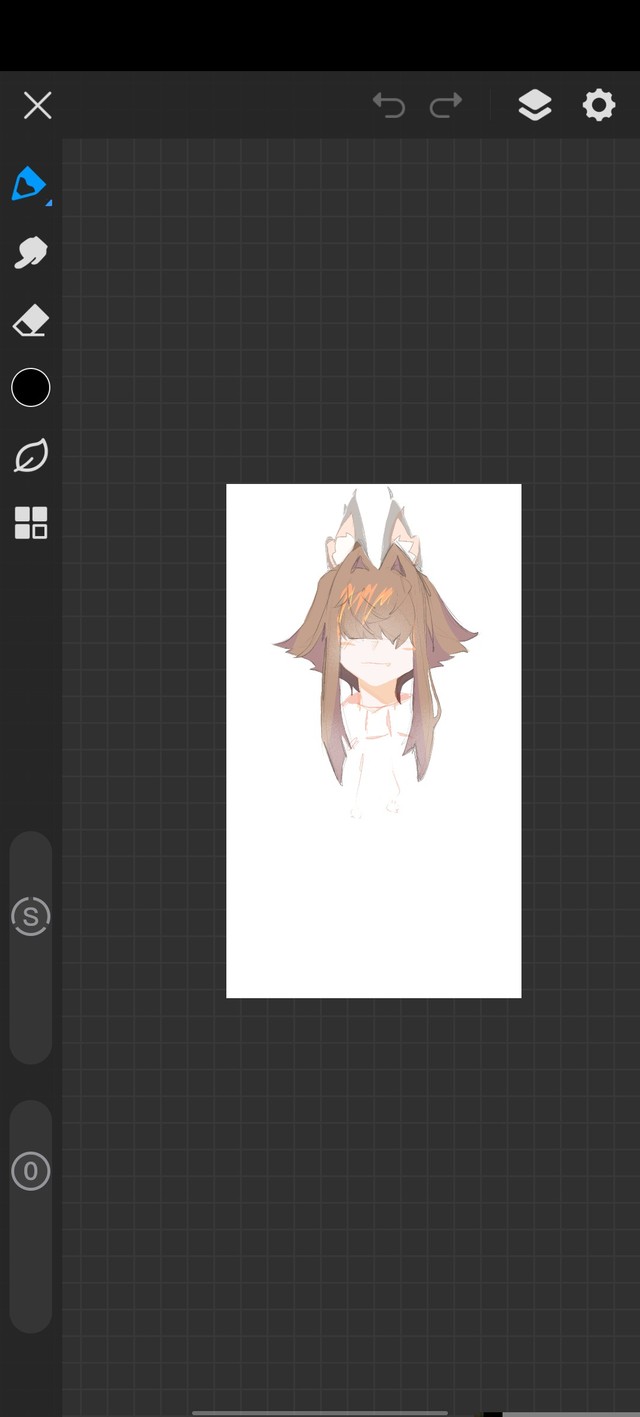The height and width of the screenshot is (1417, 640).
Task: Choose the eraser tool
Action: (30, 321)
